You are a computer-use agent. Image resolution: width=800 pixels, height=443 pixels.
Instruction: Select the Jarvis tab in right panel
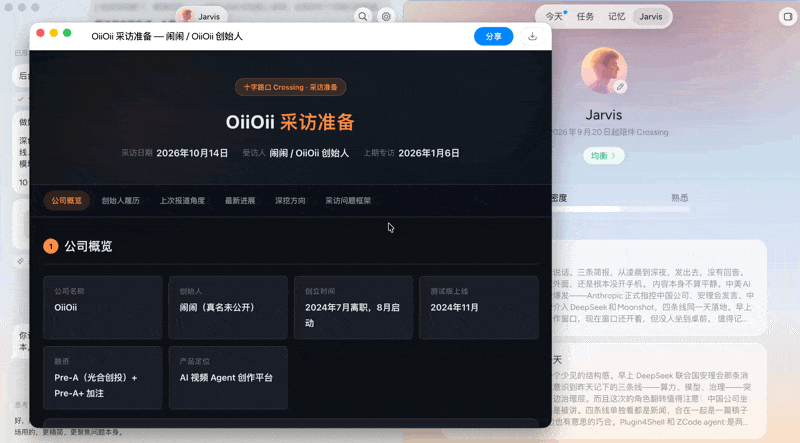[x=651, y=16]
